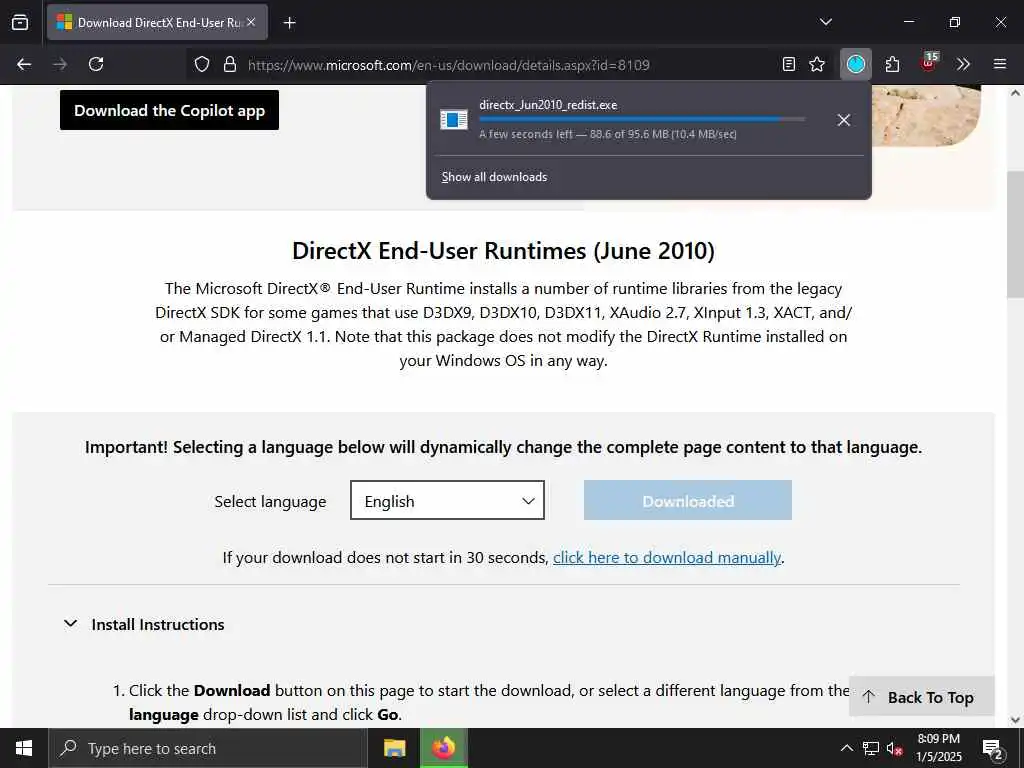
Task: Click directx_Jun2010_redist.exe file icon in downloads panel
Action: pyautogui.click(x=453, y=120)
